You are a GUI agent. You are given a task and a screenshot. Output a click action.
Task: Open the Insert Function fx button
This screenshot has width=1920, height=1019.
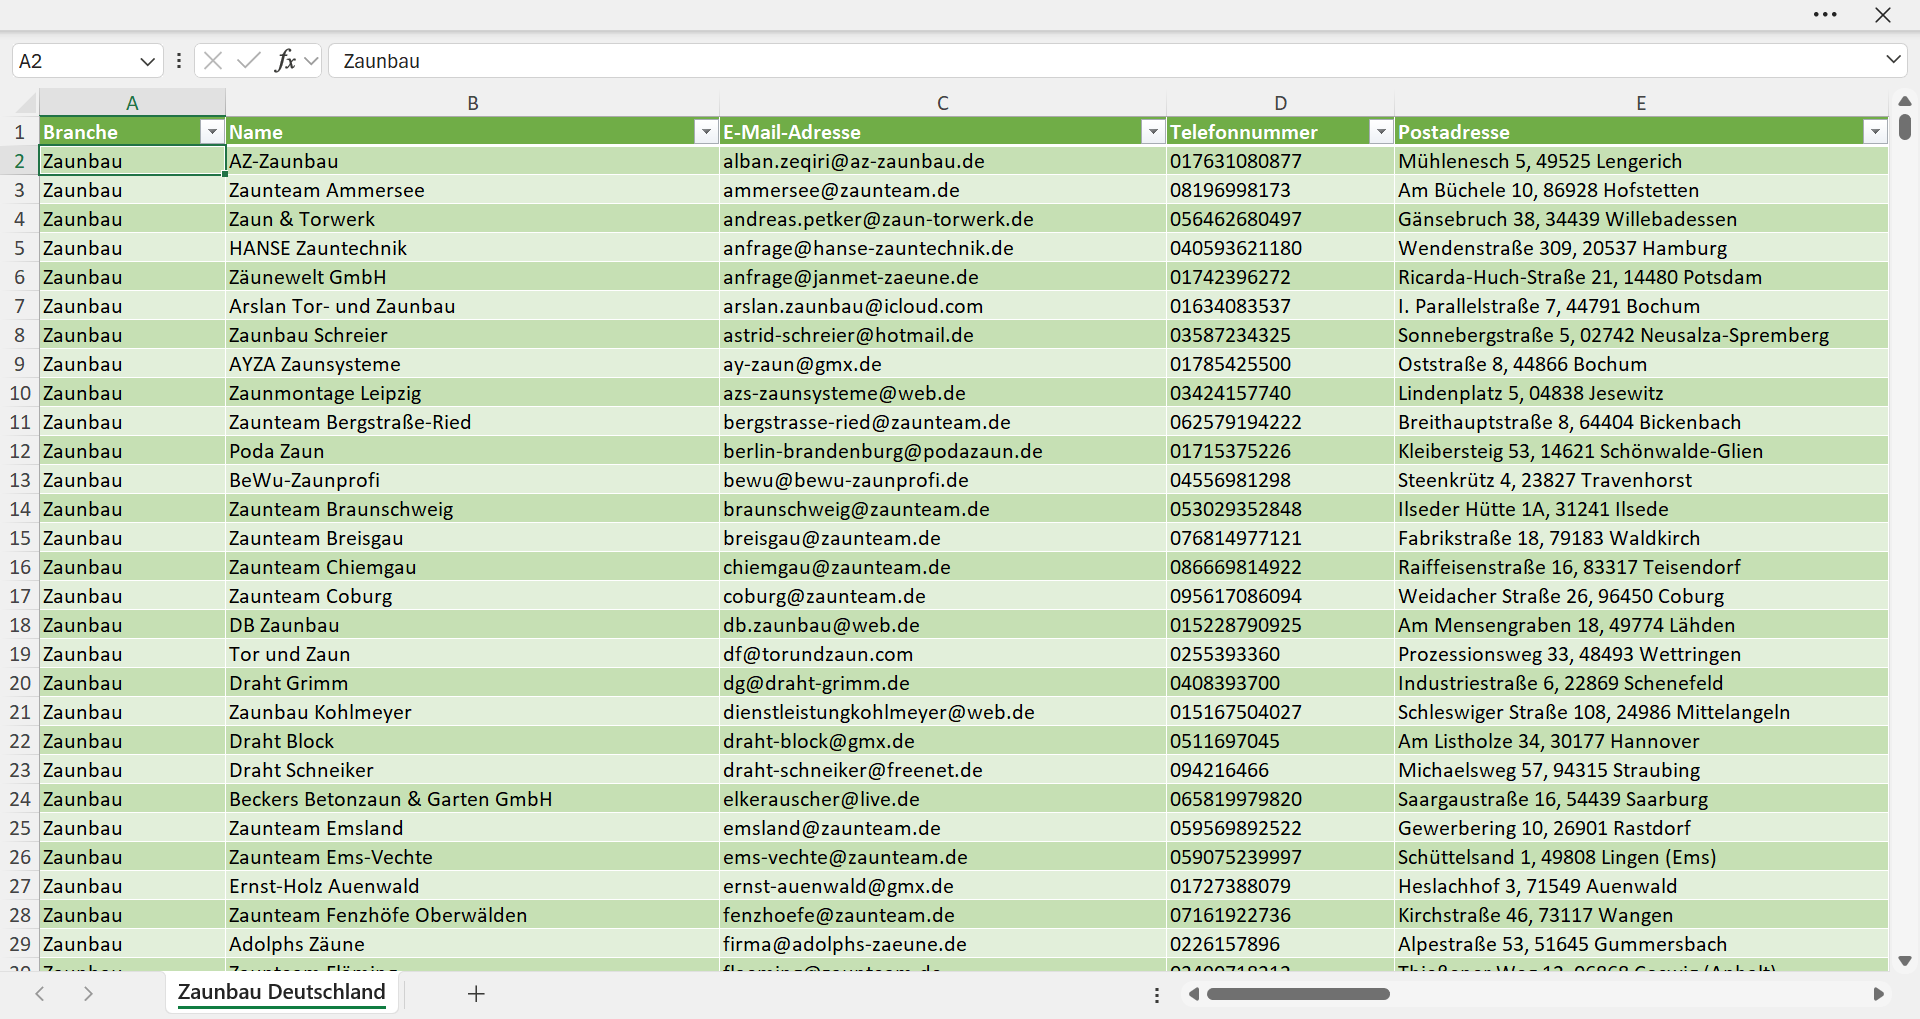pos(285,61)
